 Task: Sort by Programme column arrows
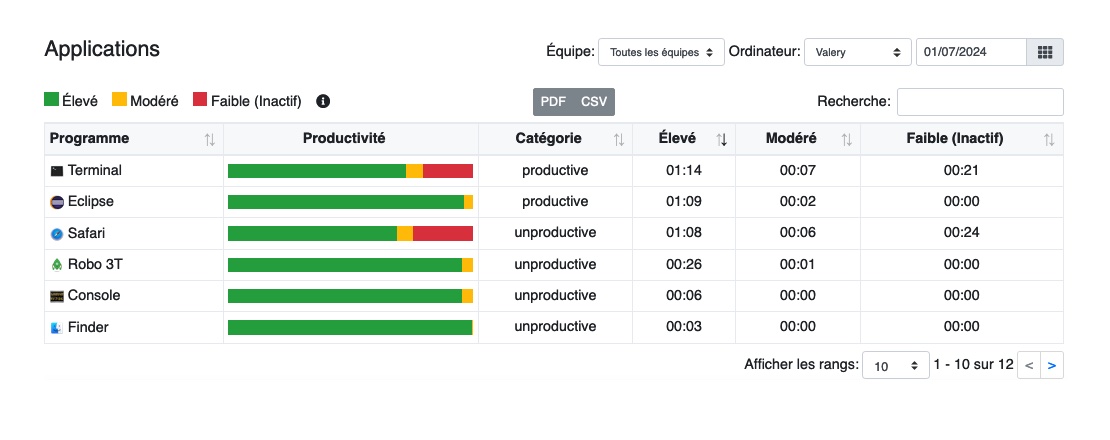pos(210,139)
